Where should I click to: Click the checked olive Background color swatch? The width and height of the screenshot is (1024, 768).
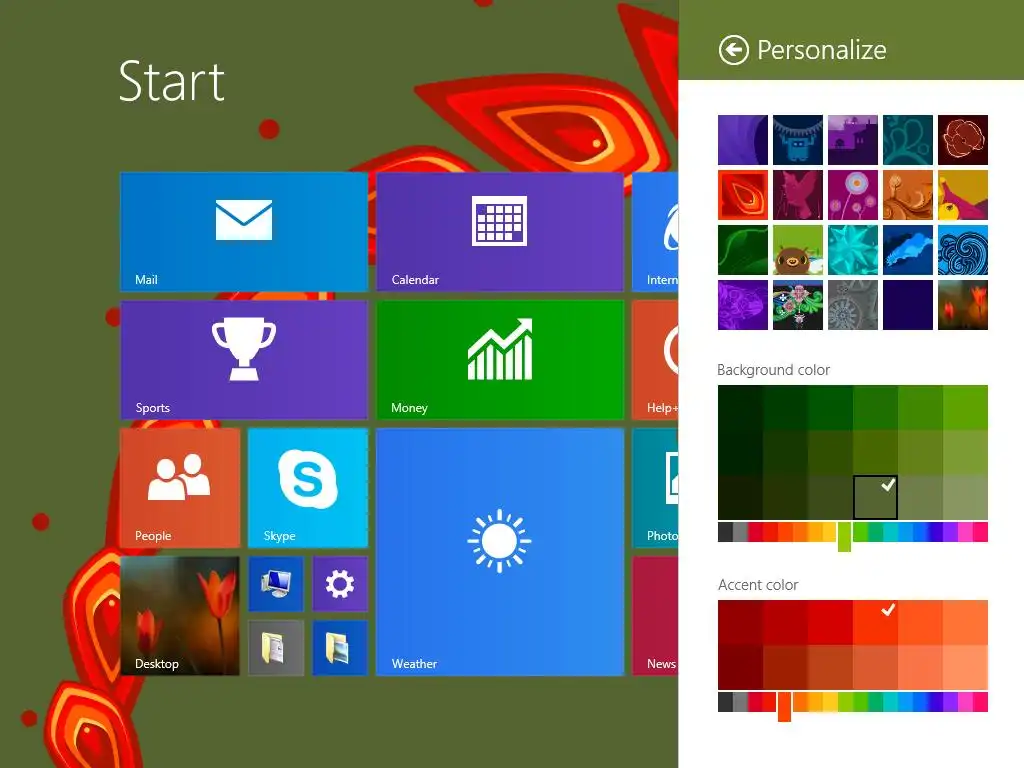tap(875, 497)
